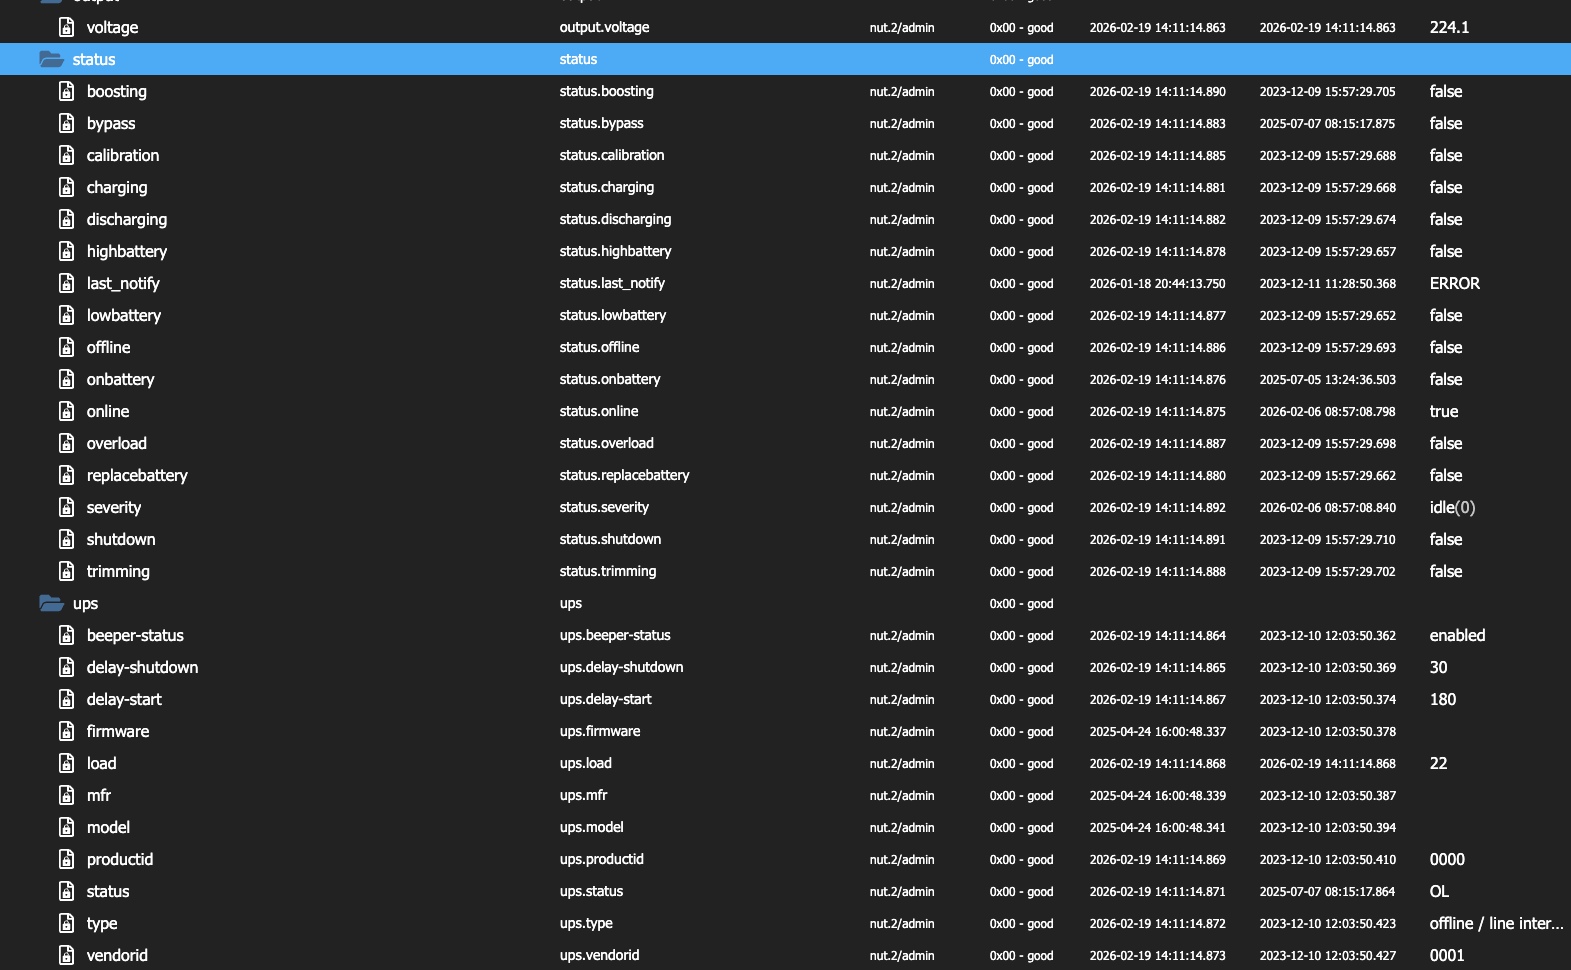Click the state icon beside discharging
This screenshot has width=1571, height=970.
click(66, 219)
